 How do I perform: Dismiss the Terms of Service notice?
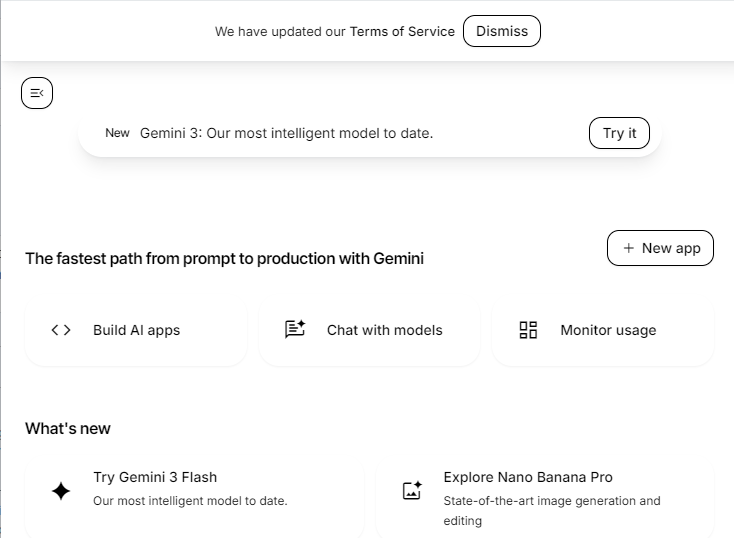(502, 31)
